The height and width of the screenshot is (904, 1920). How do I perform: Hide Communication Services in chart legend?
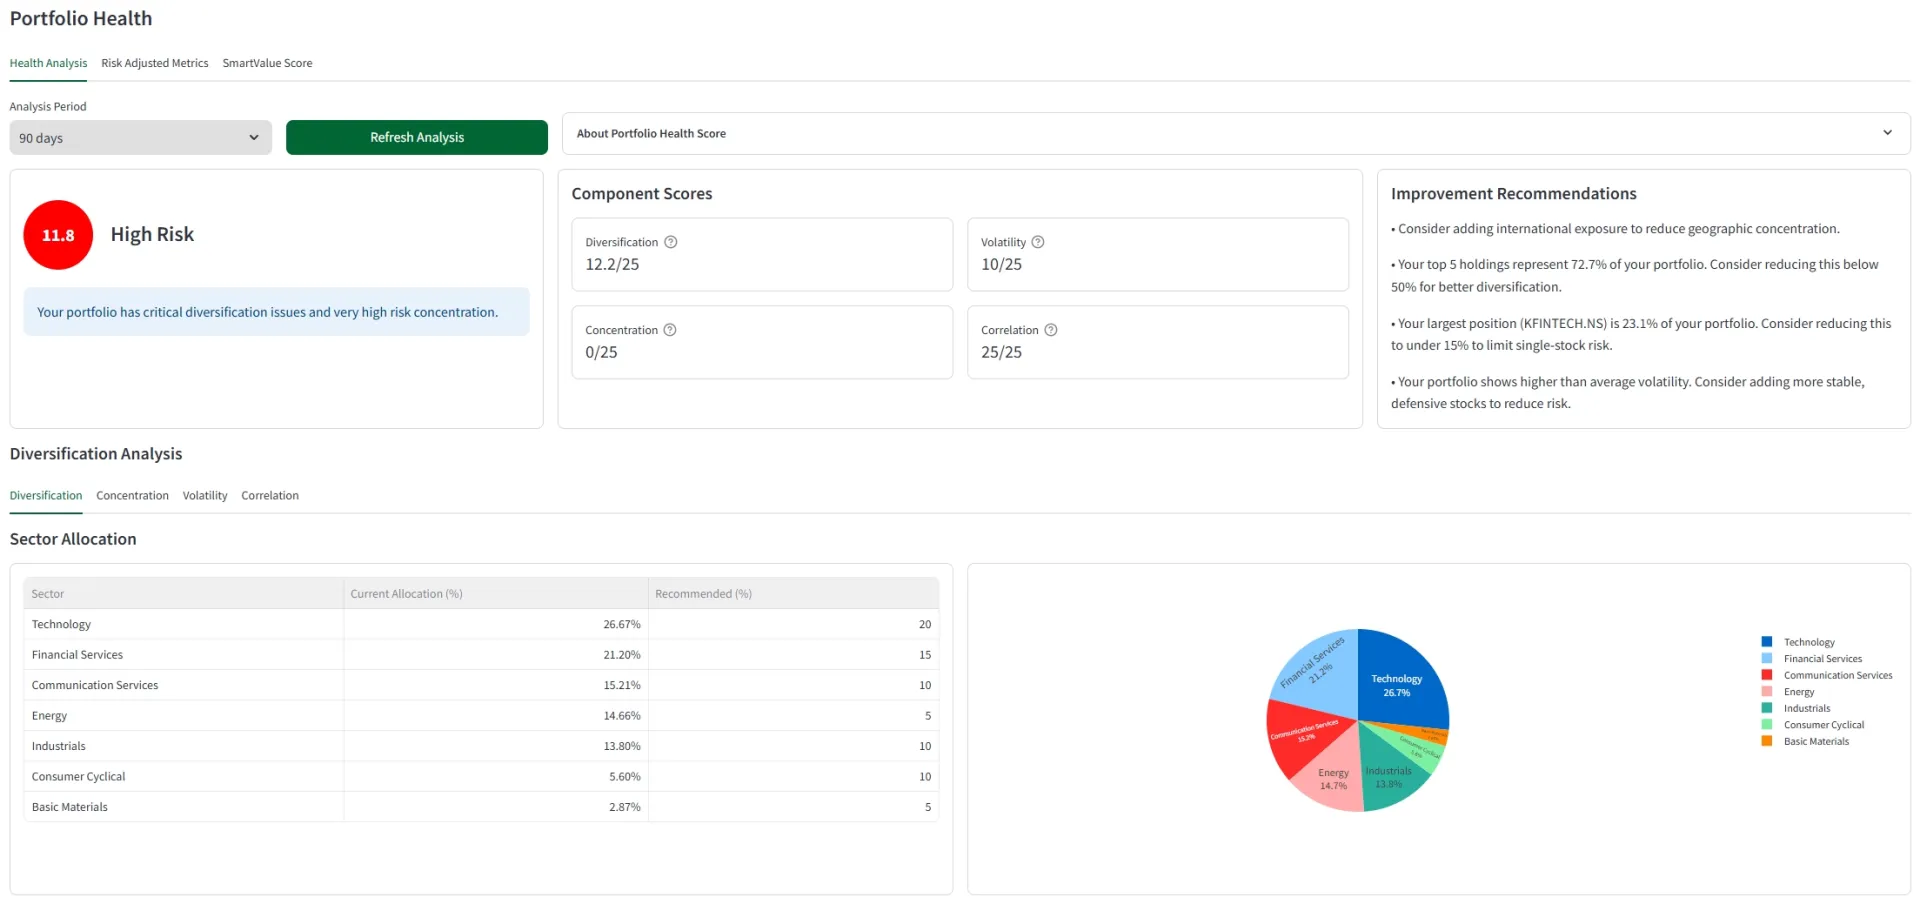pos(1837,675)
